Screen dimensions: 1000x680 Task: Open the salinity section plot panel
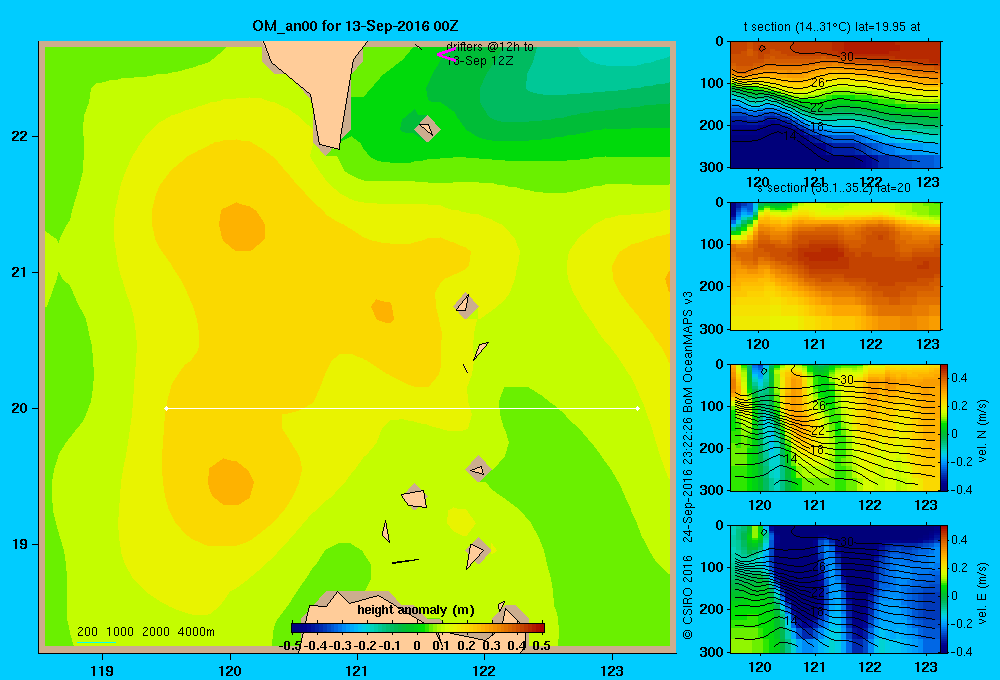click(835, 265)
